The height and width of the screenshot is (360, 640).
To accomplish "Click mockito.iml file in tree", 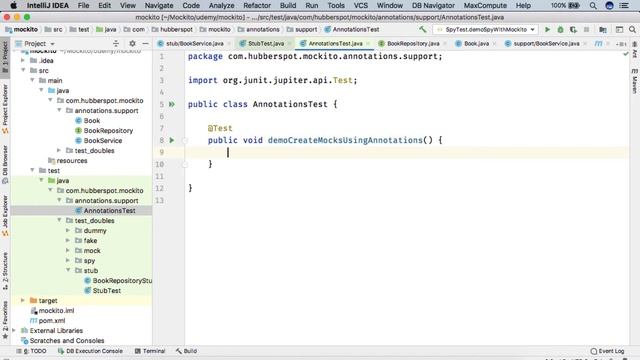I will tap(56, 311).
